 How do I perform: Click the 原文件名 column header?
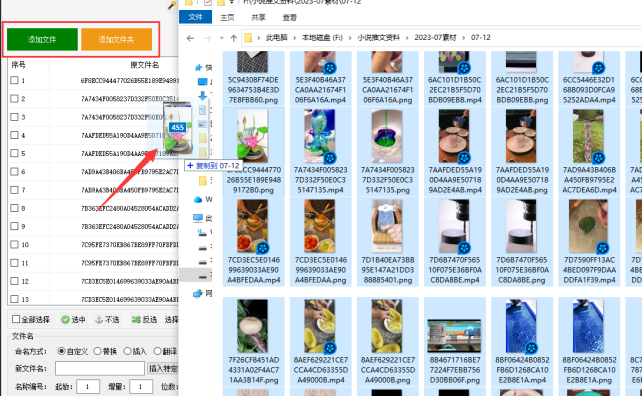coord(145,65)
